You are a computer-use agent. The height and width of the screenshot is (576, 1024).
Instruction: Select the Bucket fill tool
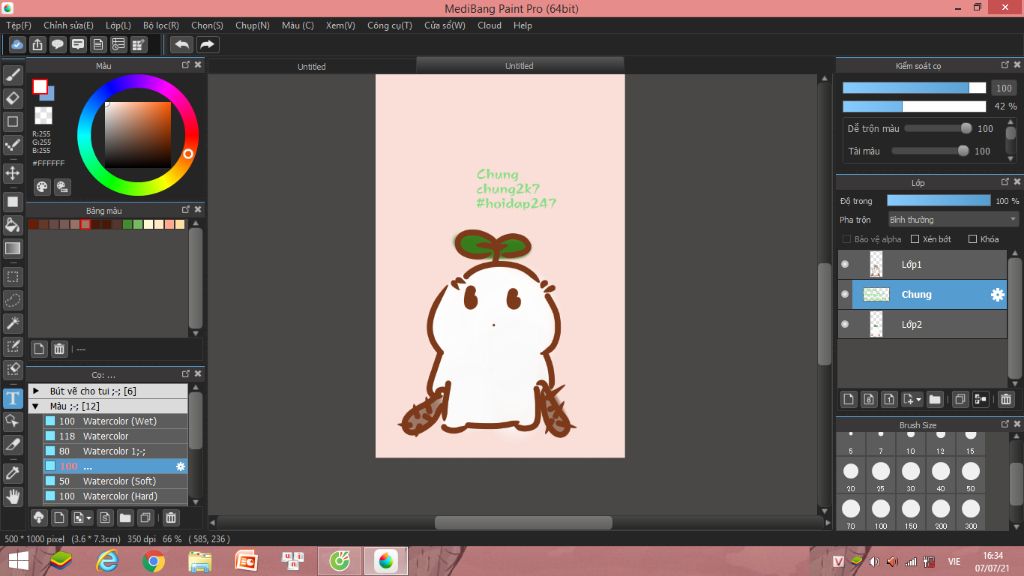click(12, 225)
